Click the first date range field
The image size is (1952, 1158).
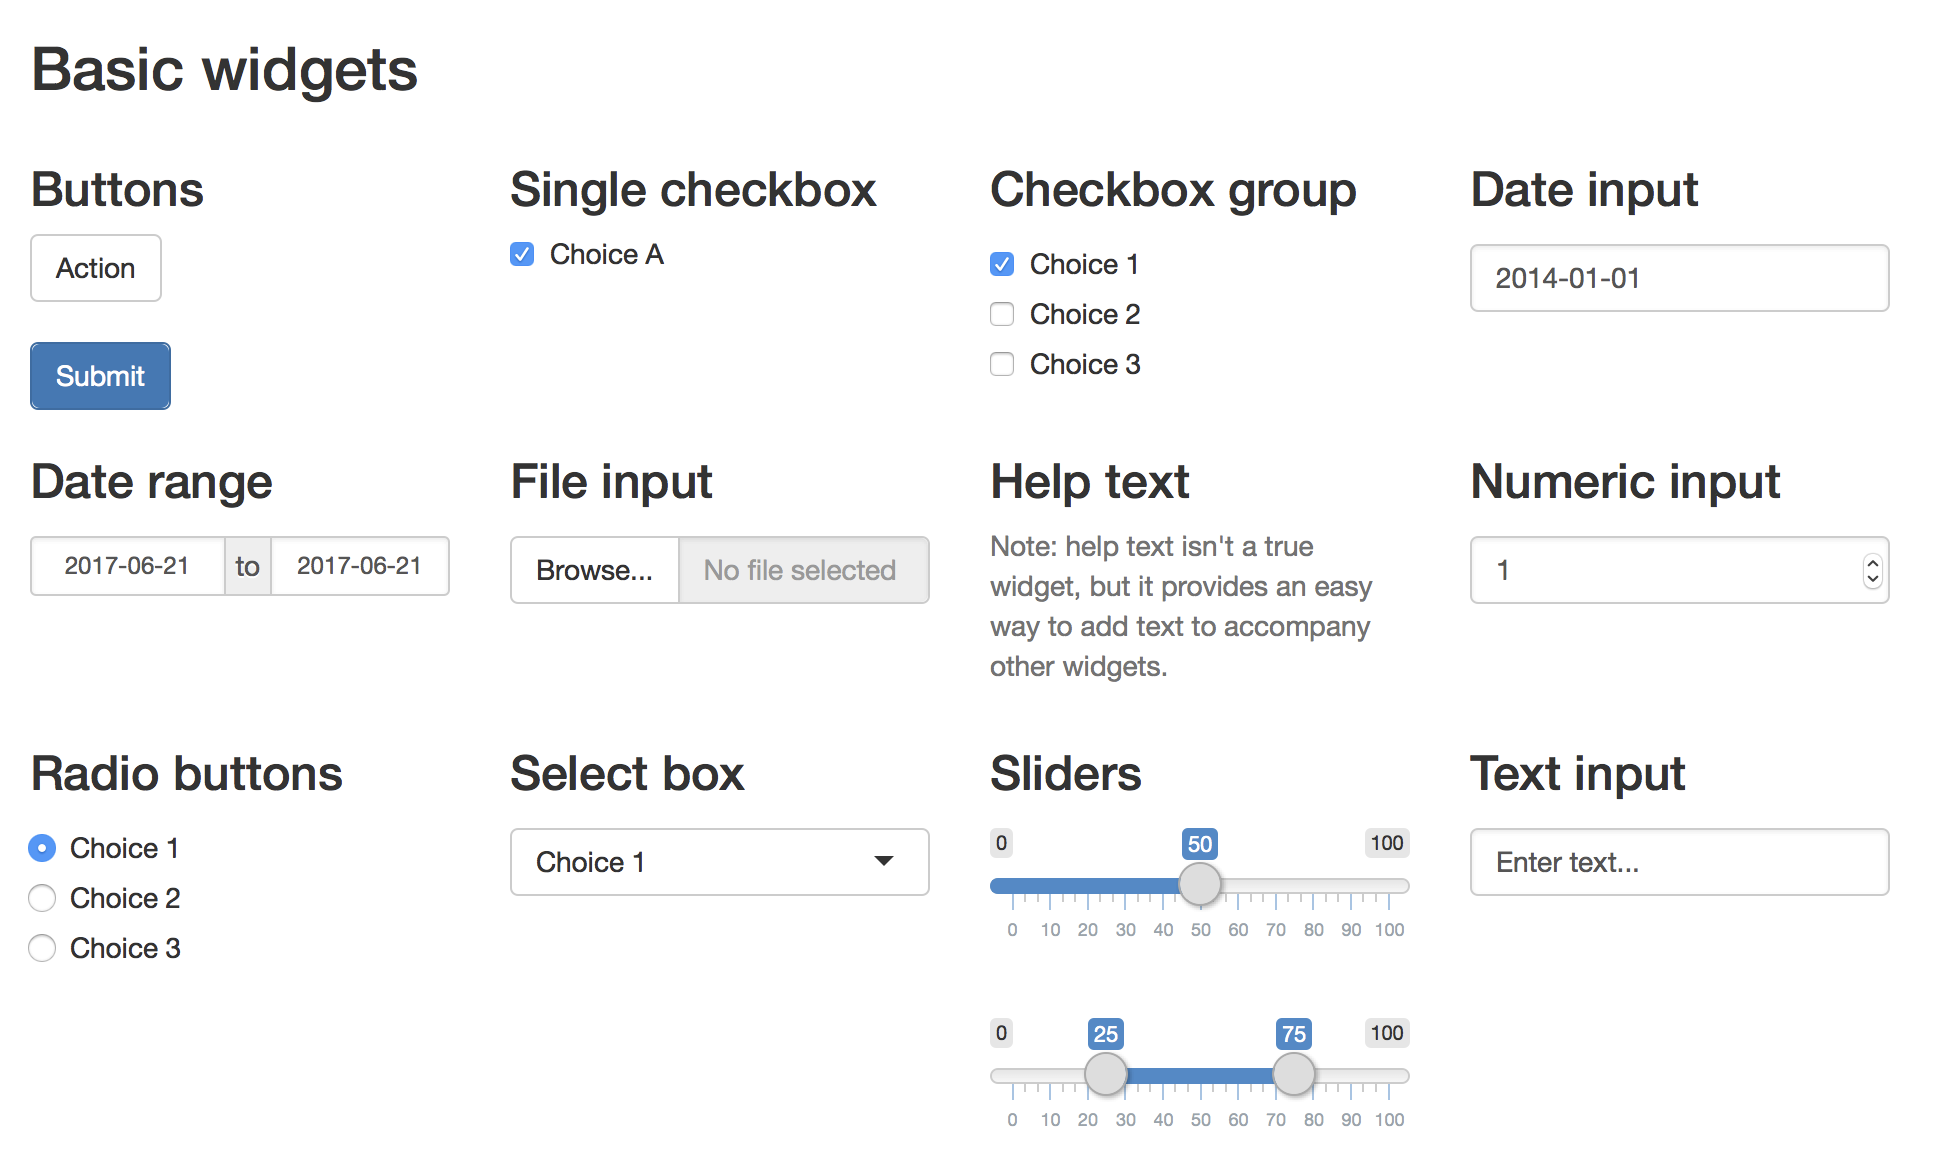tap(127, 566)
